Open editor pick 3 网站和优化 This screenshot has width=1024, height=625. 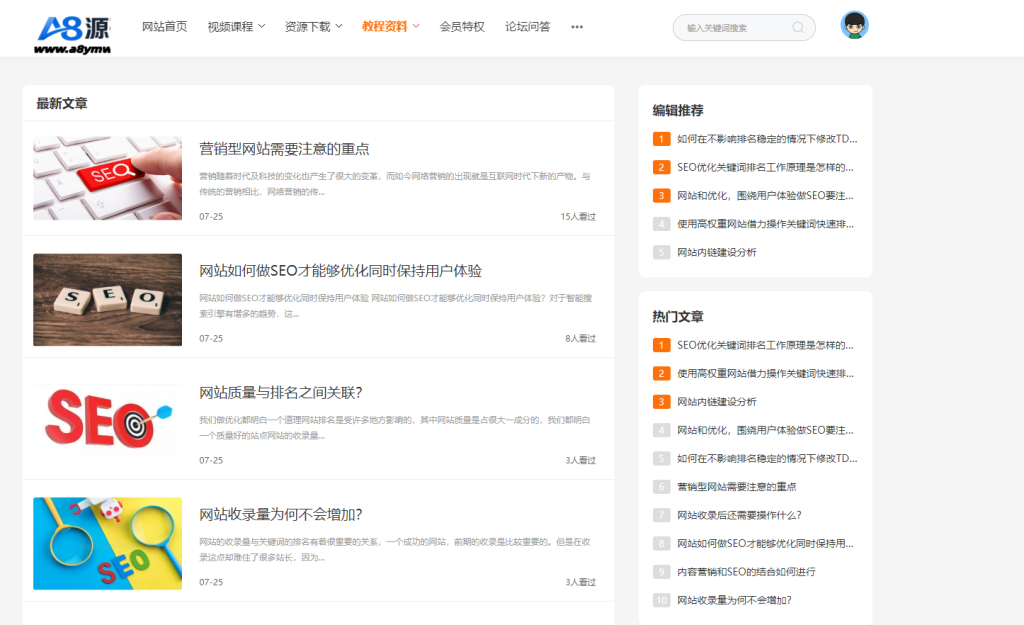tap(765, 195)
